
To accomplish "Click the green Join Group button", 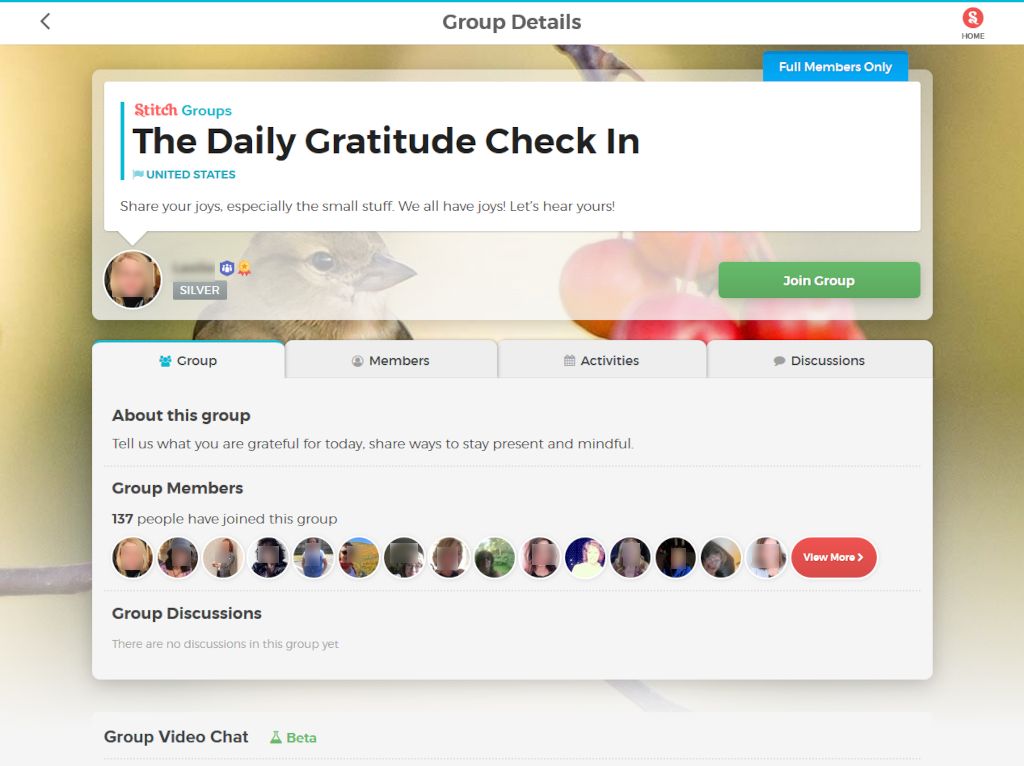I will (819, 280).
